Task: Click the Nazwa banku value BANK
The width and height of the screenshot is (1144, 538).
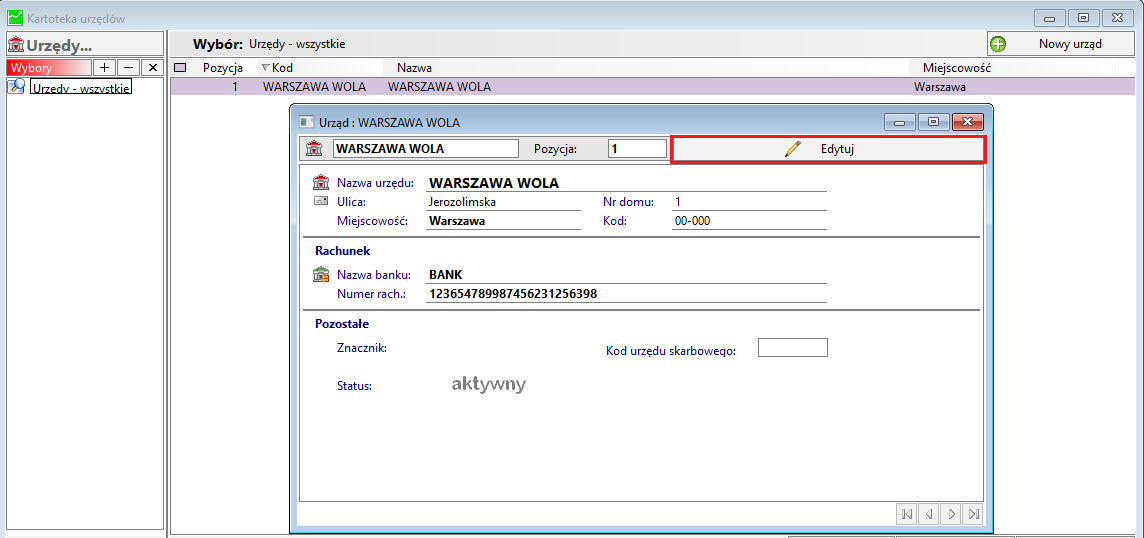Action: click(446, 275)
